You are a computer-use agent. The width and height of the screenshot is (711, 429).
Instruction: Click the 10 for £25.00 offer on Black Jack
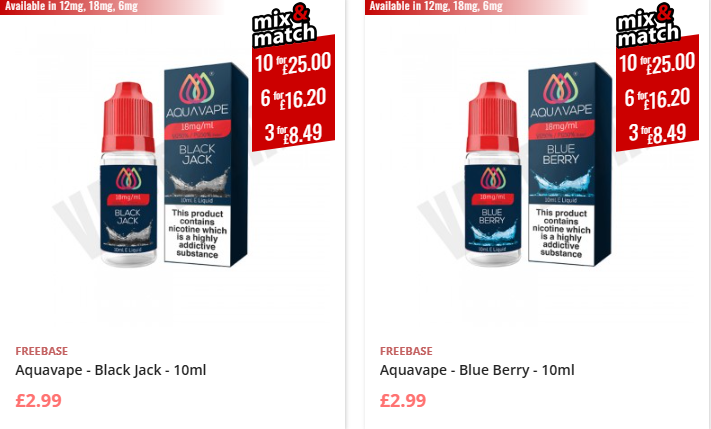[293, 63]
